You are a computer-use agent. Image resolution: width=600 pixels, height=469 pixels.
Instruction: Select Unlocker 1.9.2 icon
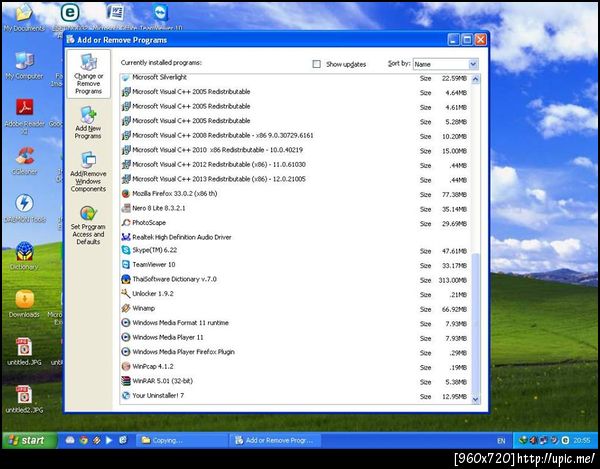click(126, 294)
